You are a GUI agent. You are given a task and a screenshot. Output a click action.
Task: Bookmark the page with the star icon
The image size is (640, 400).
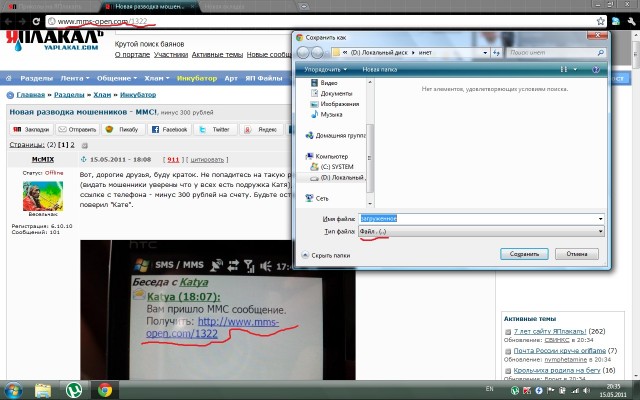tap(600, 21)
